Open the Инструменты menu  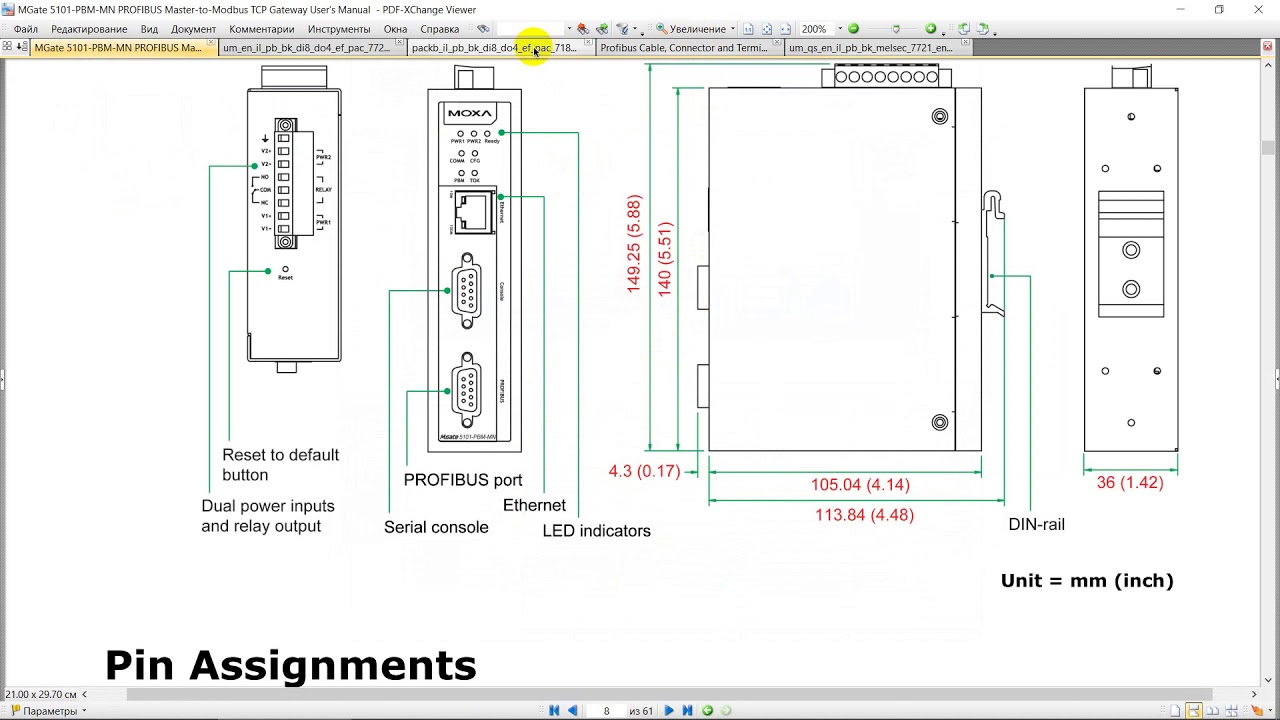point(339,29)
